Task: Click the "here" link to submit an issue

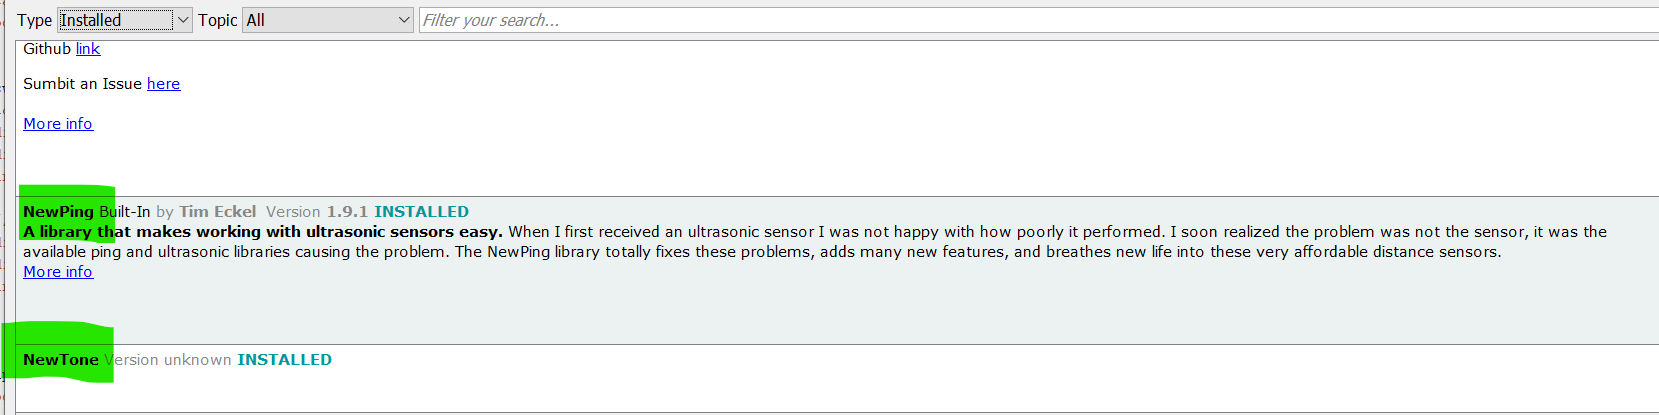Action: pos(163,84)
